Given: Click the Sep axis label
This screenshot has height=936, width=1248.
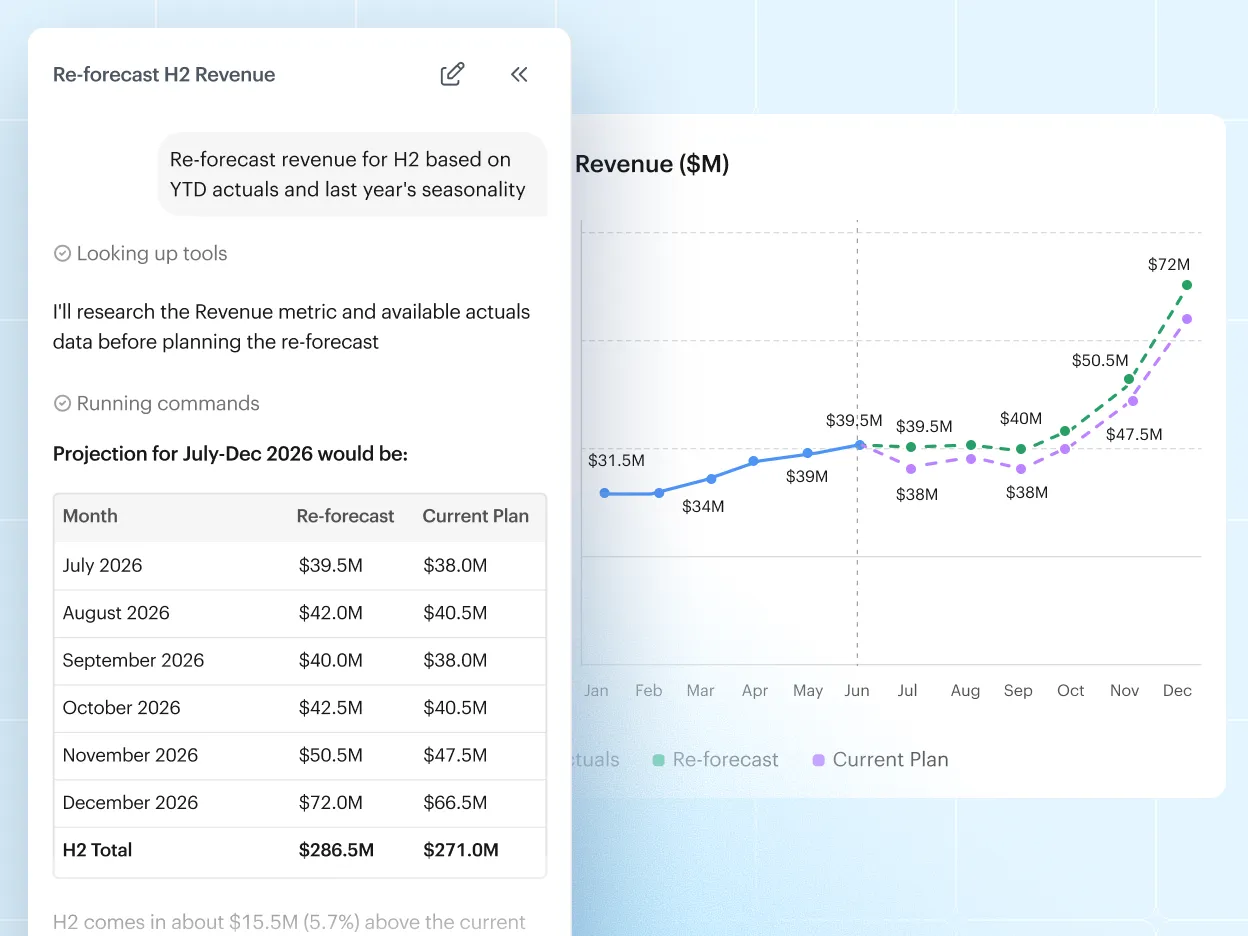Looking at the screenshot, I should coord(1018,691).
